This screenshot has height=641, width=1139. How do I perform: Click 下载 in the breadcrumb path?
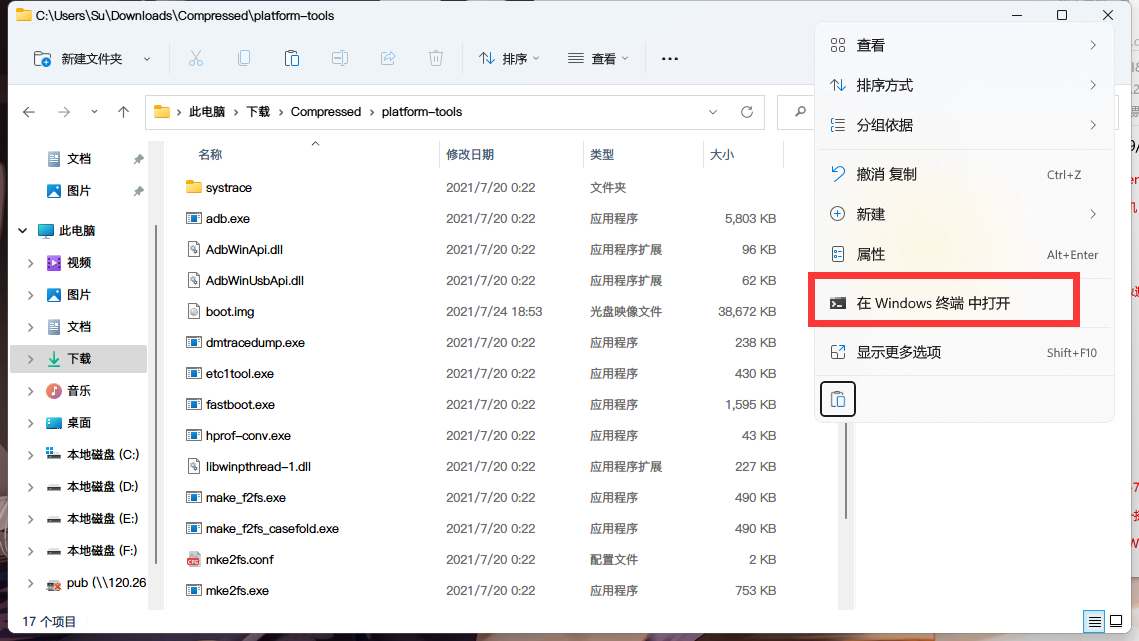pos(258,112)
